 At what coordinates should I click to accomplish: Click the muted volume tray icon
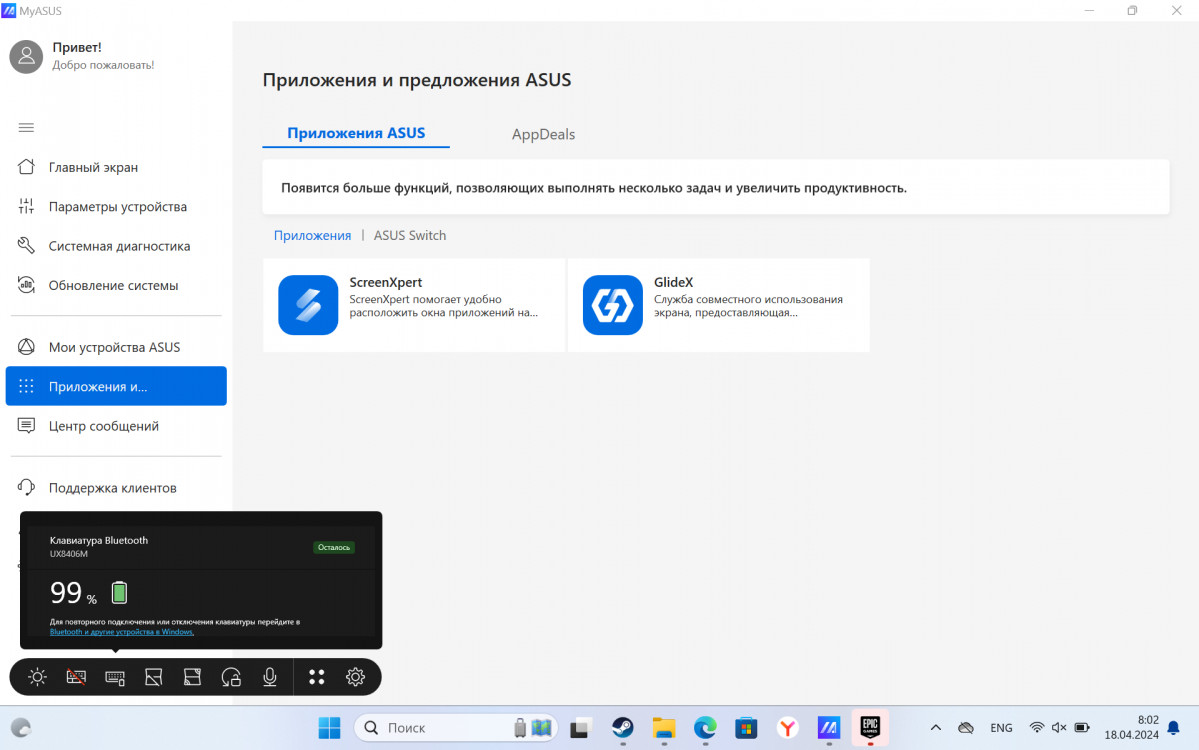click(1059, 728)
